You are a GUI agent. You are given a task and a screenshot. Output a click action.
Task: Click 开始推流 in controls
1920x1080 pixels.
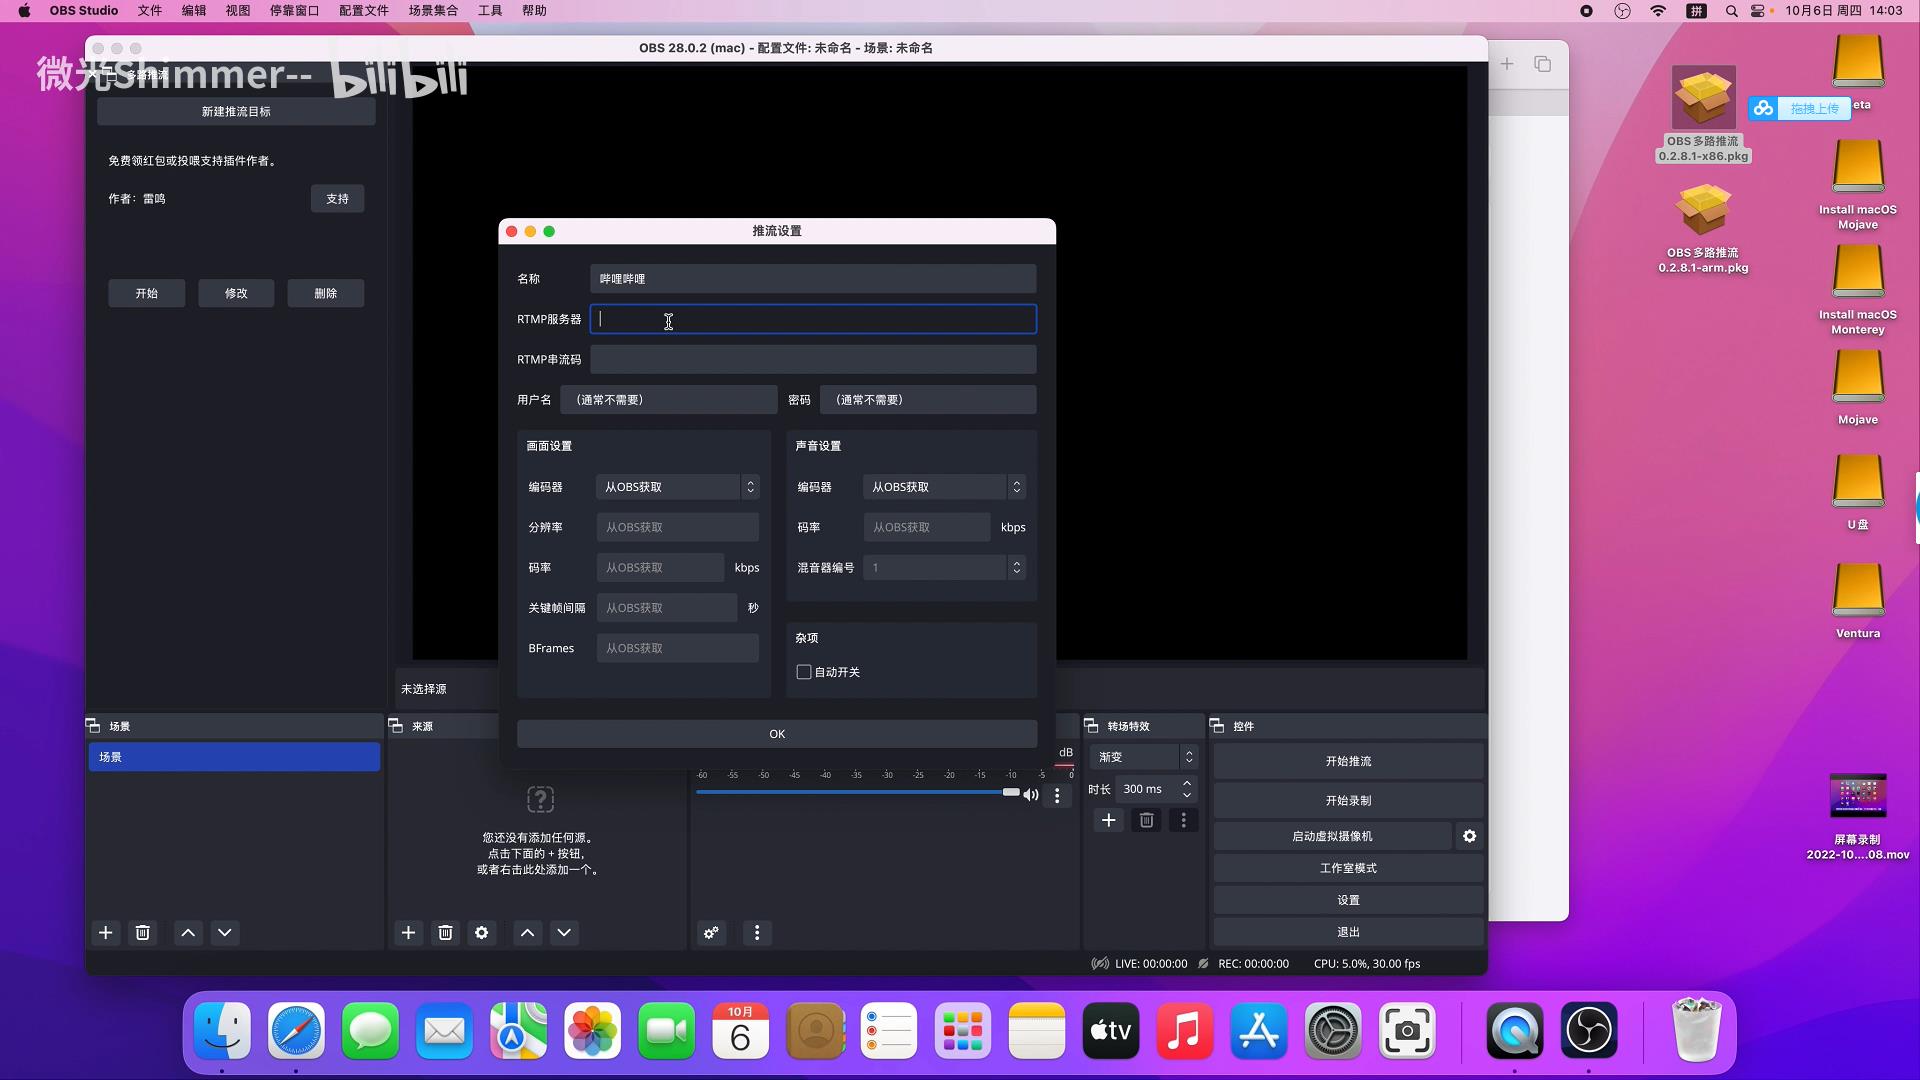[x=1348, y=761]
